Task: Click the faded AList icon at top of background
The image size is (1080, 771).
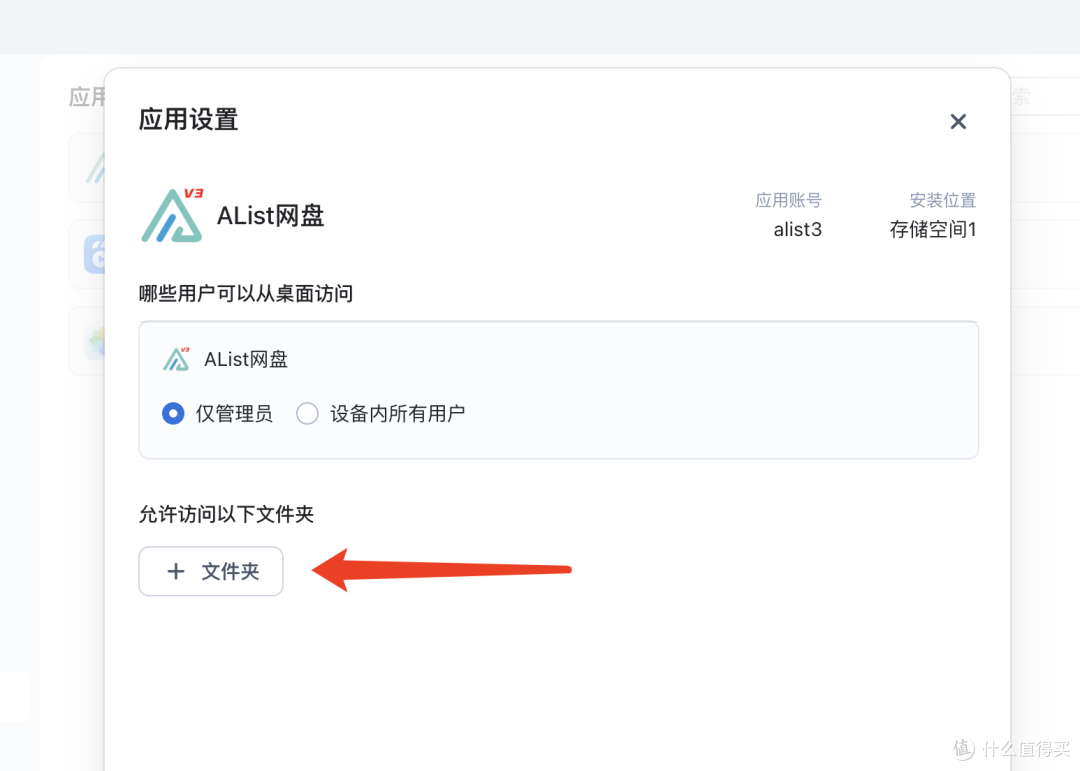Action: click(96, 167)
